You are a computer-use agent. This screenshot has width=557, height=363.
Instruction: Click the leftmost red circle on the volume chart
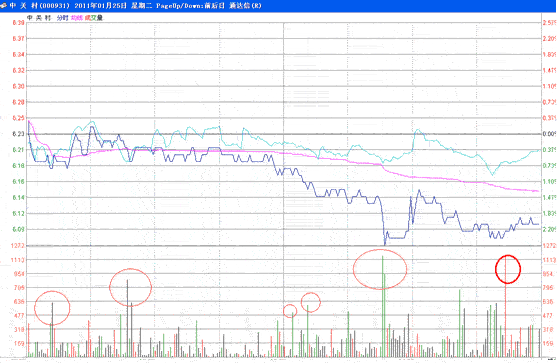click(52, 308)
